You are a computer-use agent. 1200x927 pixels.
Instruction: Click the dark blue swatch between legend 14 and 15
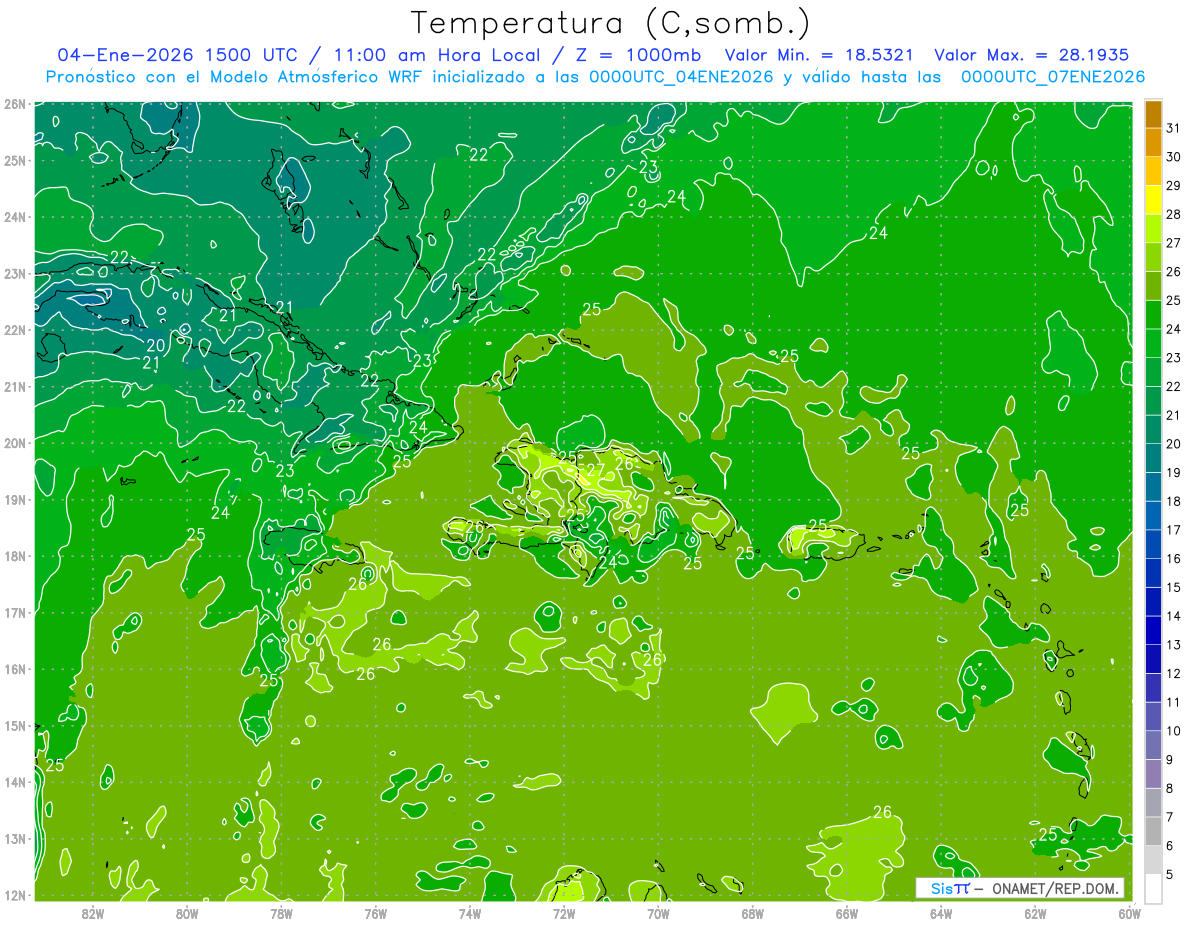(1154, 601)
